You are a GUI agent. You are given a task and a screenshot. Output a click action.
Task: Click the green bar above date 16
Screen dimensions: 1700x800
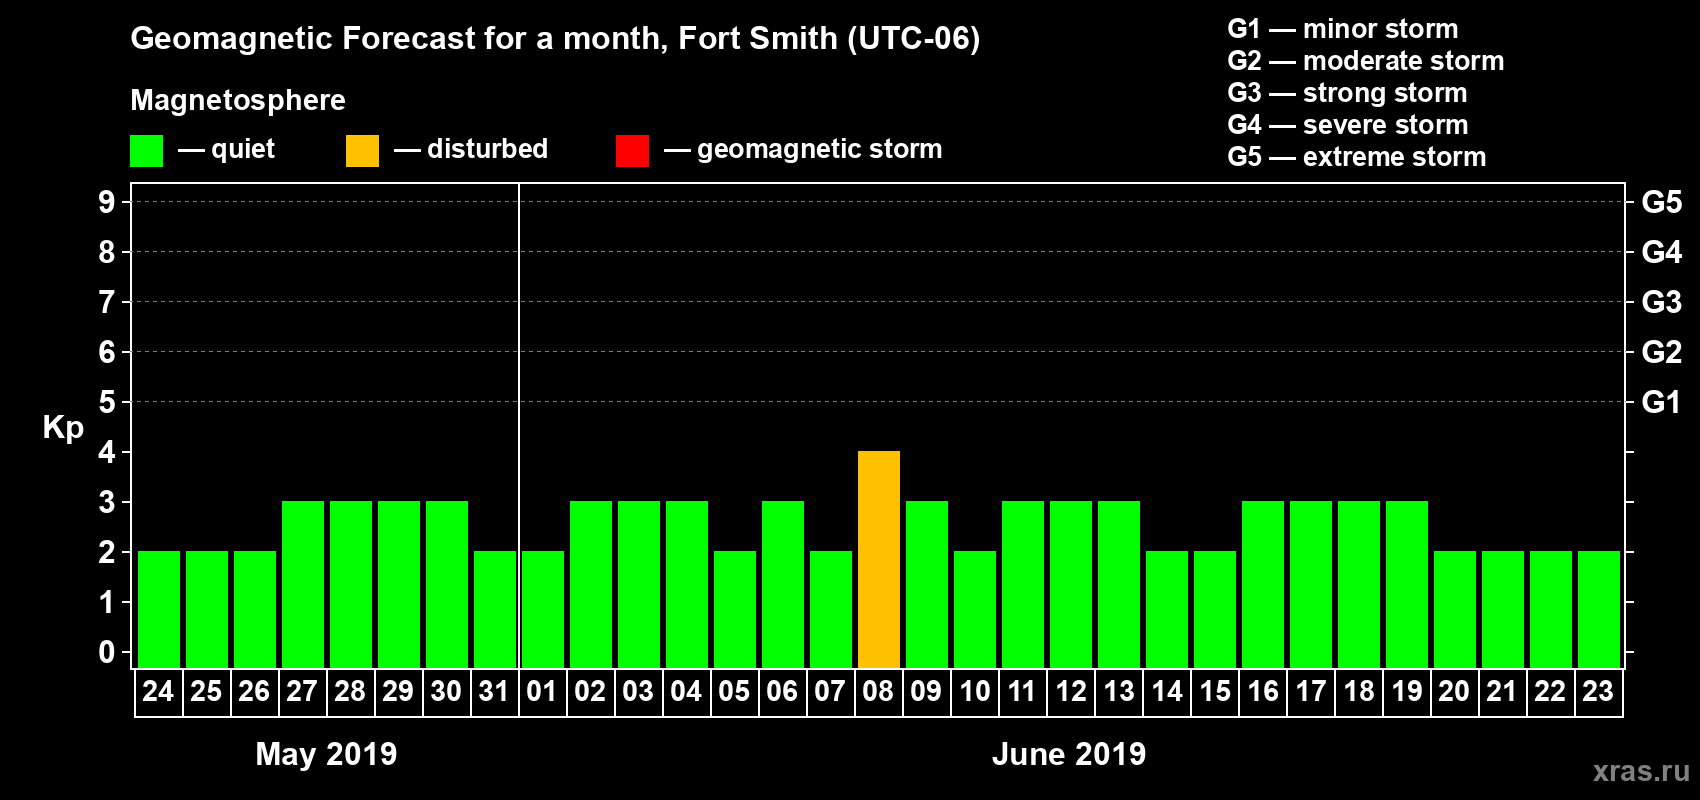tap(1263, 584)
